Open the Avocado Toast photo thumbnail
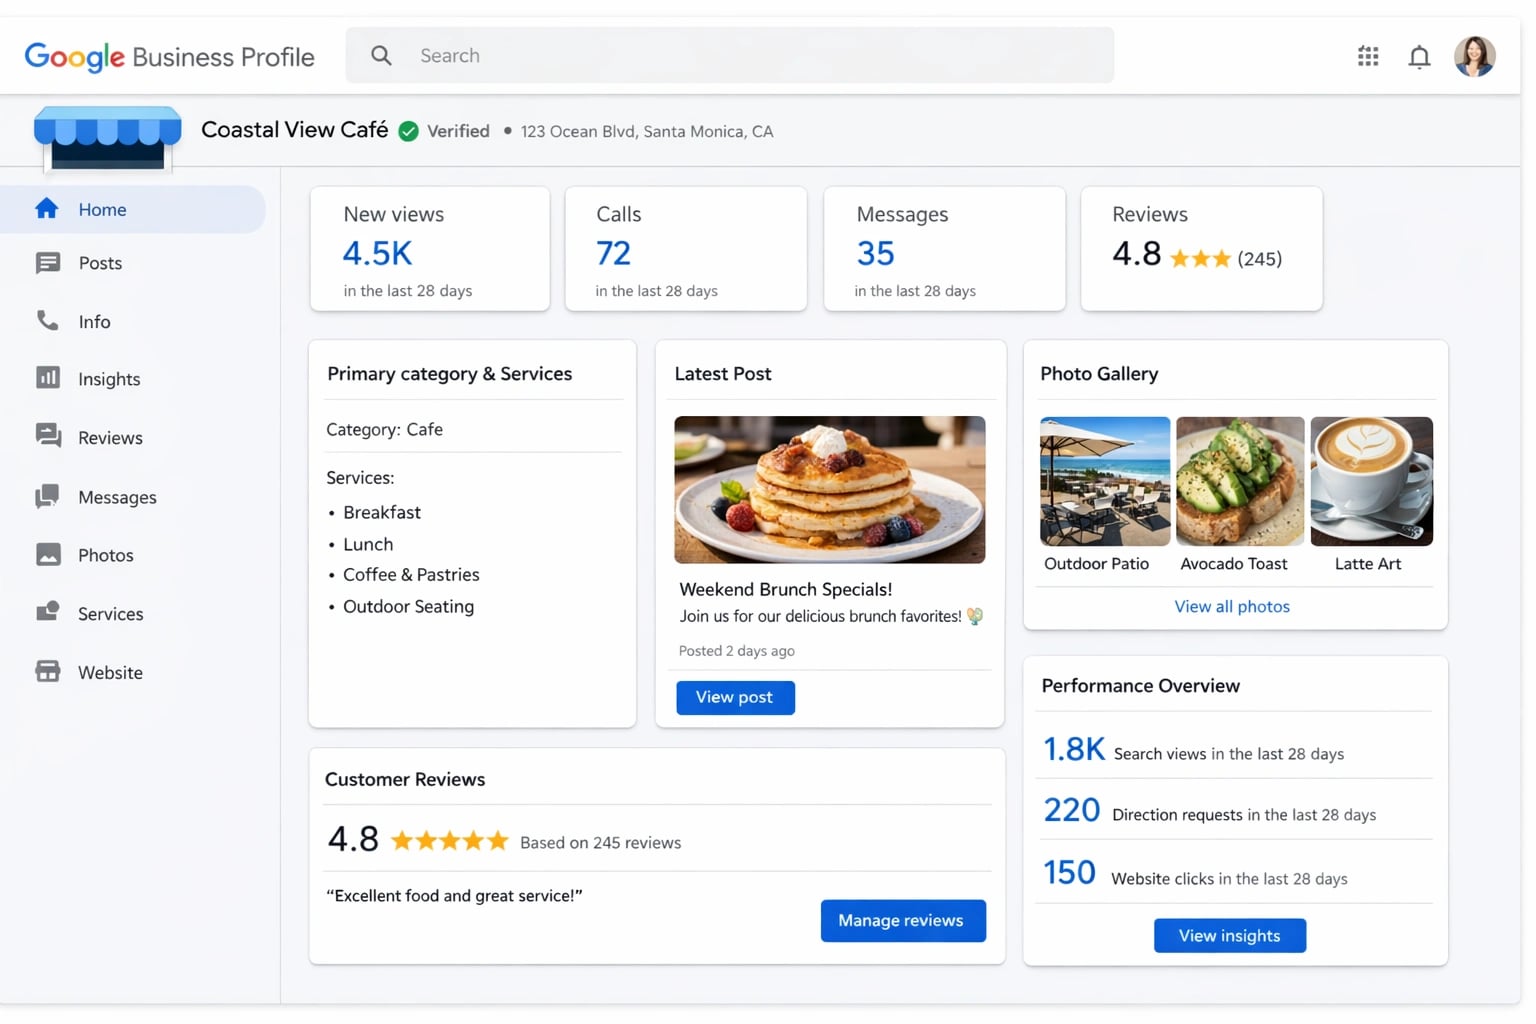 (1239, 481)
